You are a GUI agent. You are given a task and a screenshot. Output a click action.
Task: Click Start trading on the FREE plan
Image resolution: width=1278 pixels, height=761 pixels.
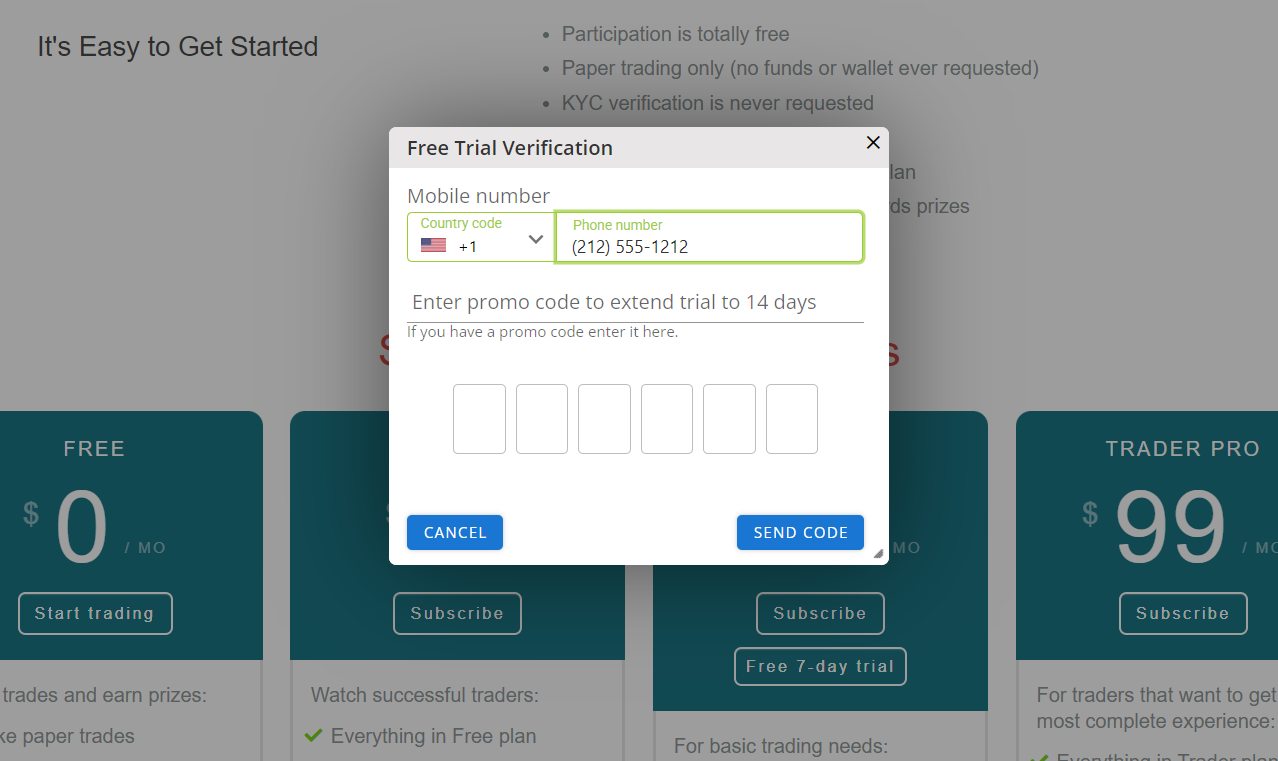[95, 613]
